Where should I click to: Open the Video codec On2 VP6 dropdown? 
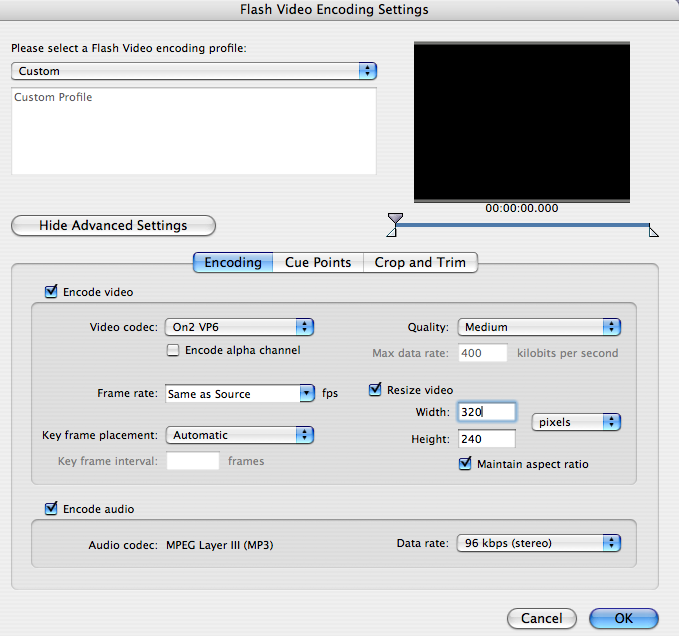pyautogui.click(x=239, y=327)
